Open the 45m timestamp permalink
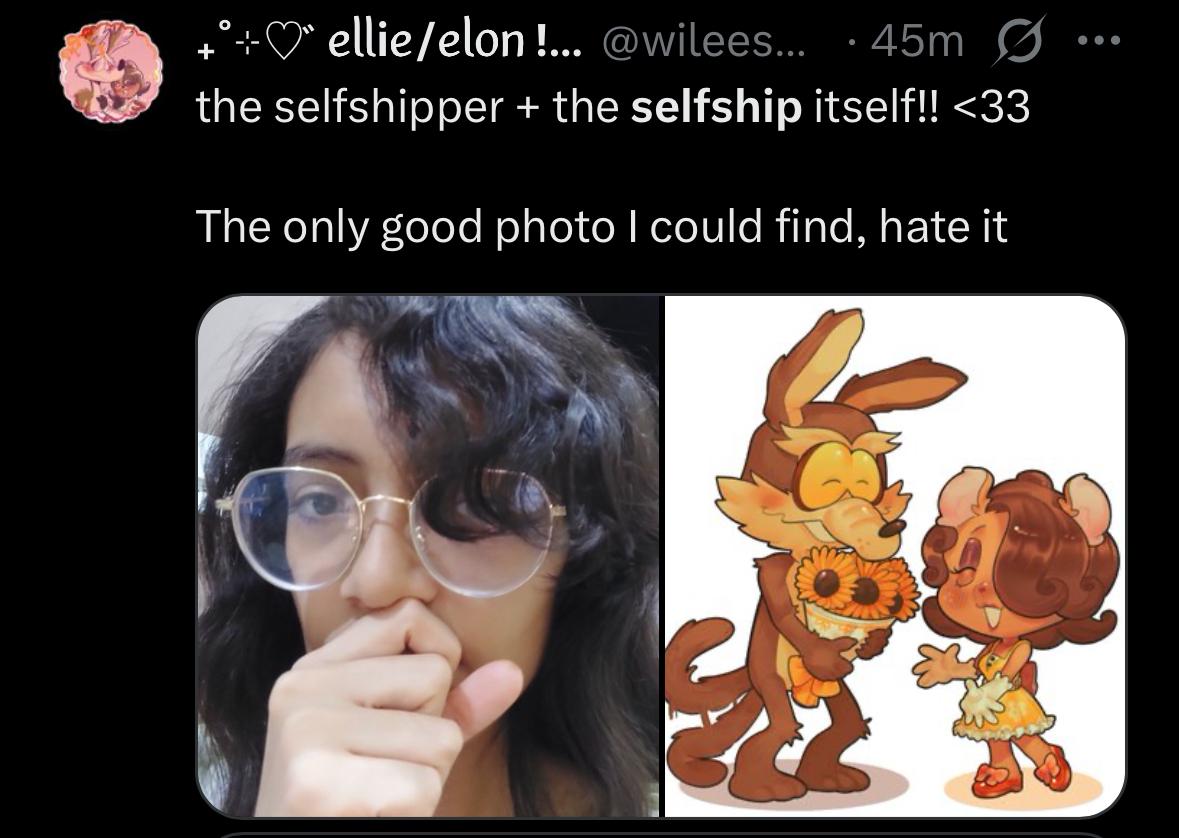1179x838 pixels. pyautogui.click(x=917, y=41)
